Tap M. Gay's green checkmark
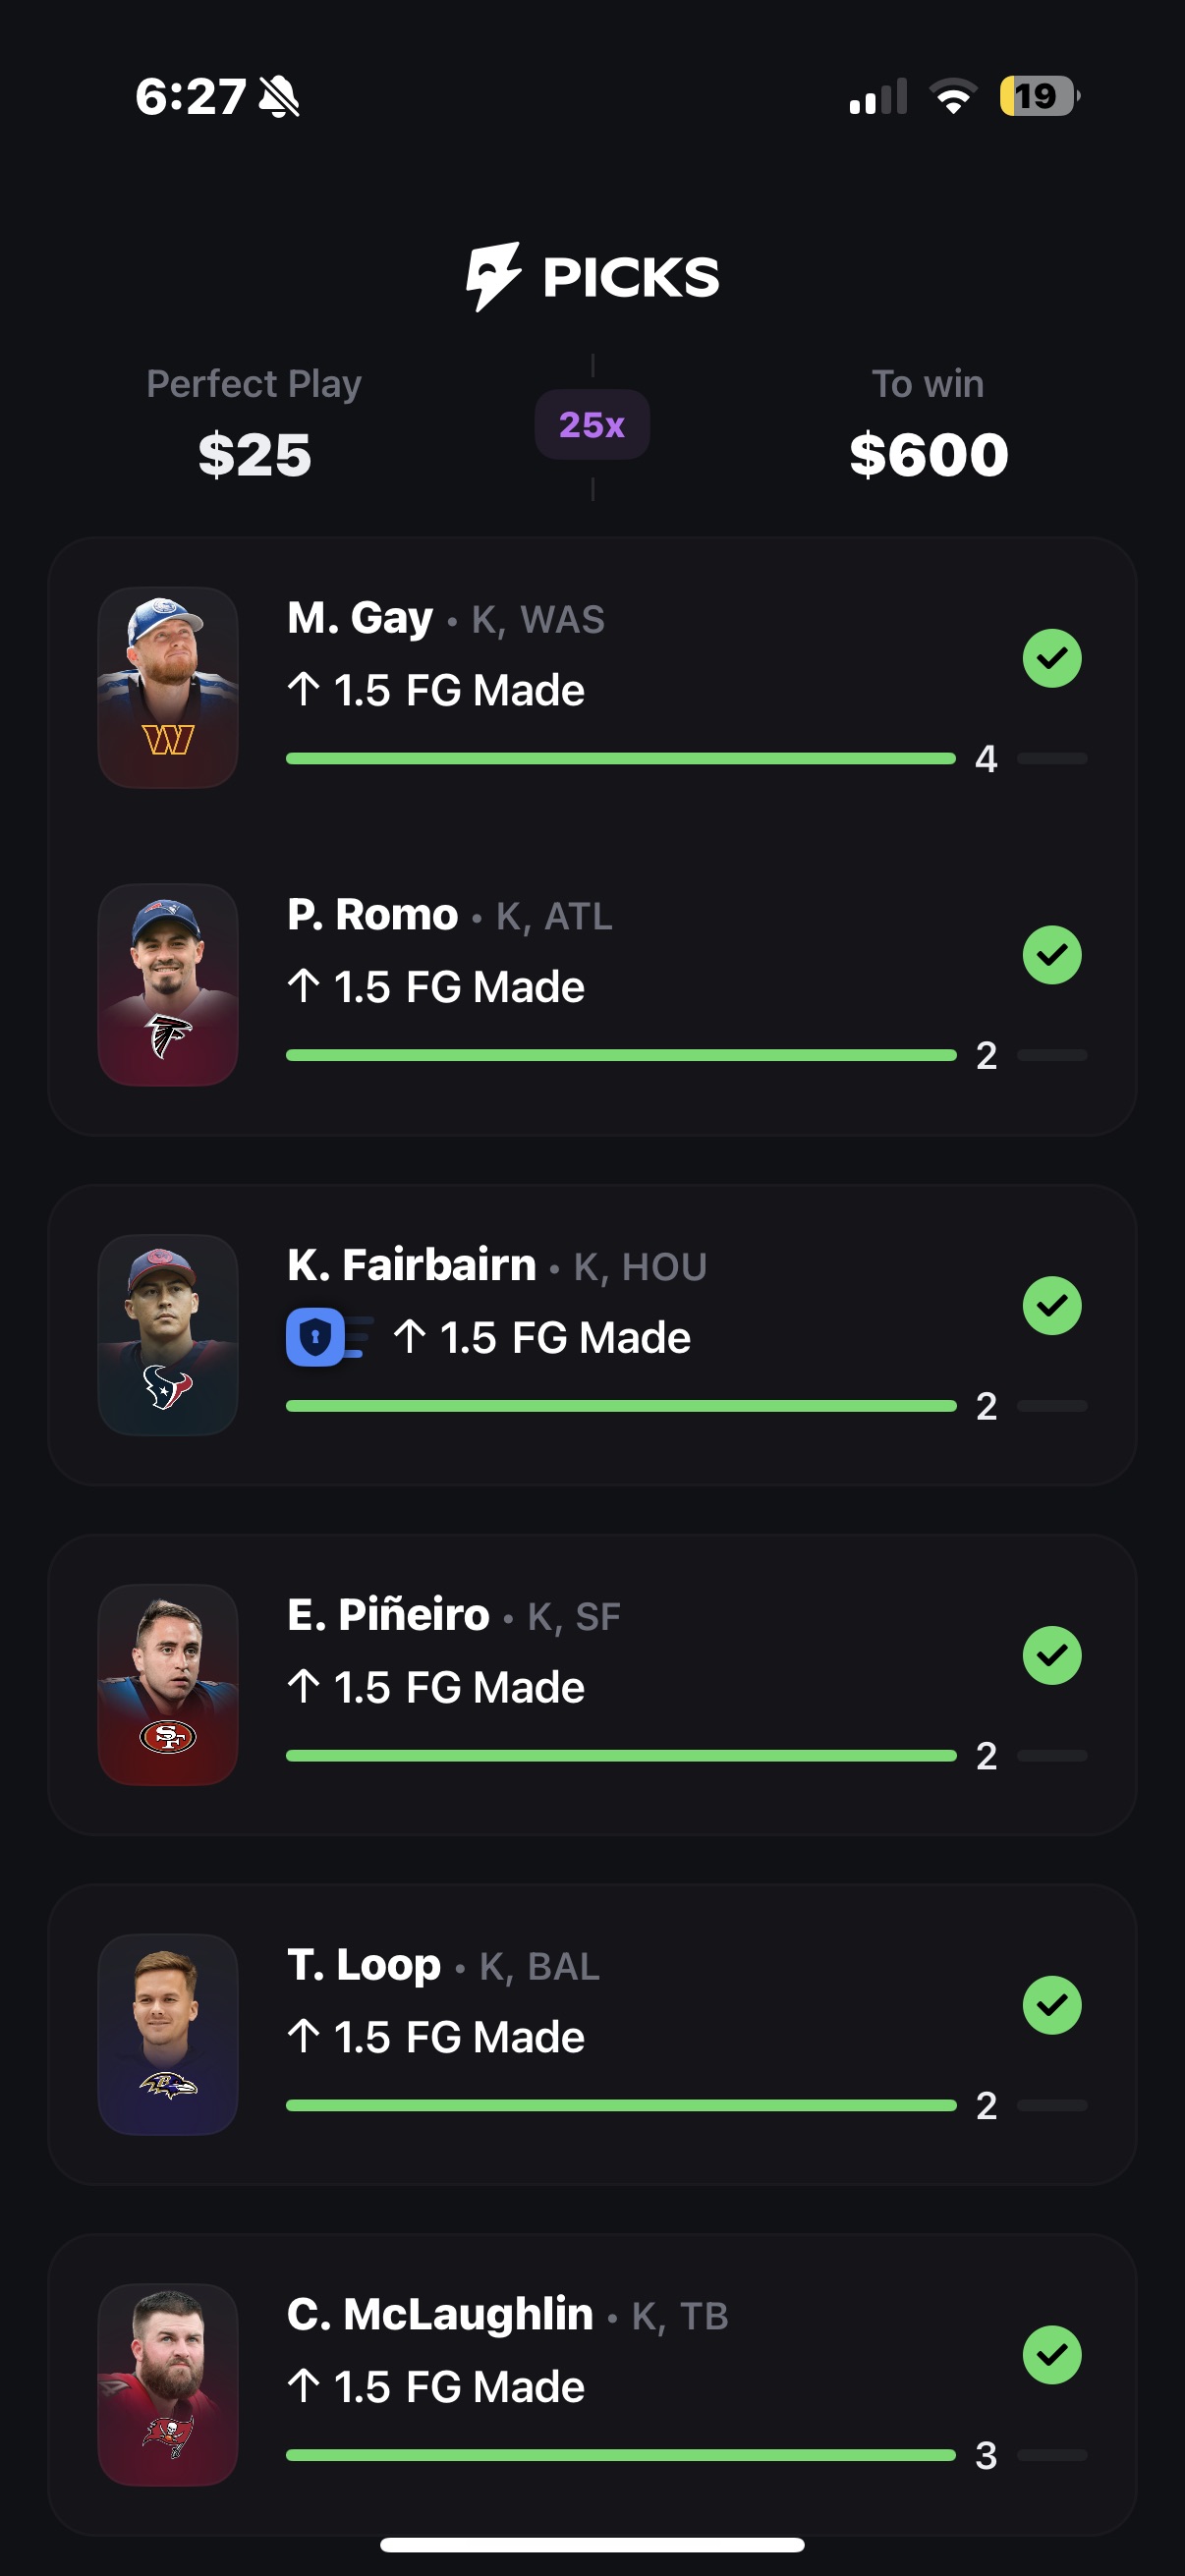The width and height of the screenshot is (1185, 2576). click(x=1052, y=658)
